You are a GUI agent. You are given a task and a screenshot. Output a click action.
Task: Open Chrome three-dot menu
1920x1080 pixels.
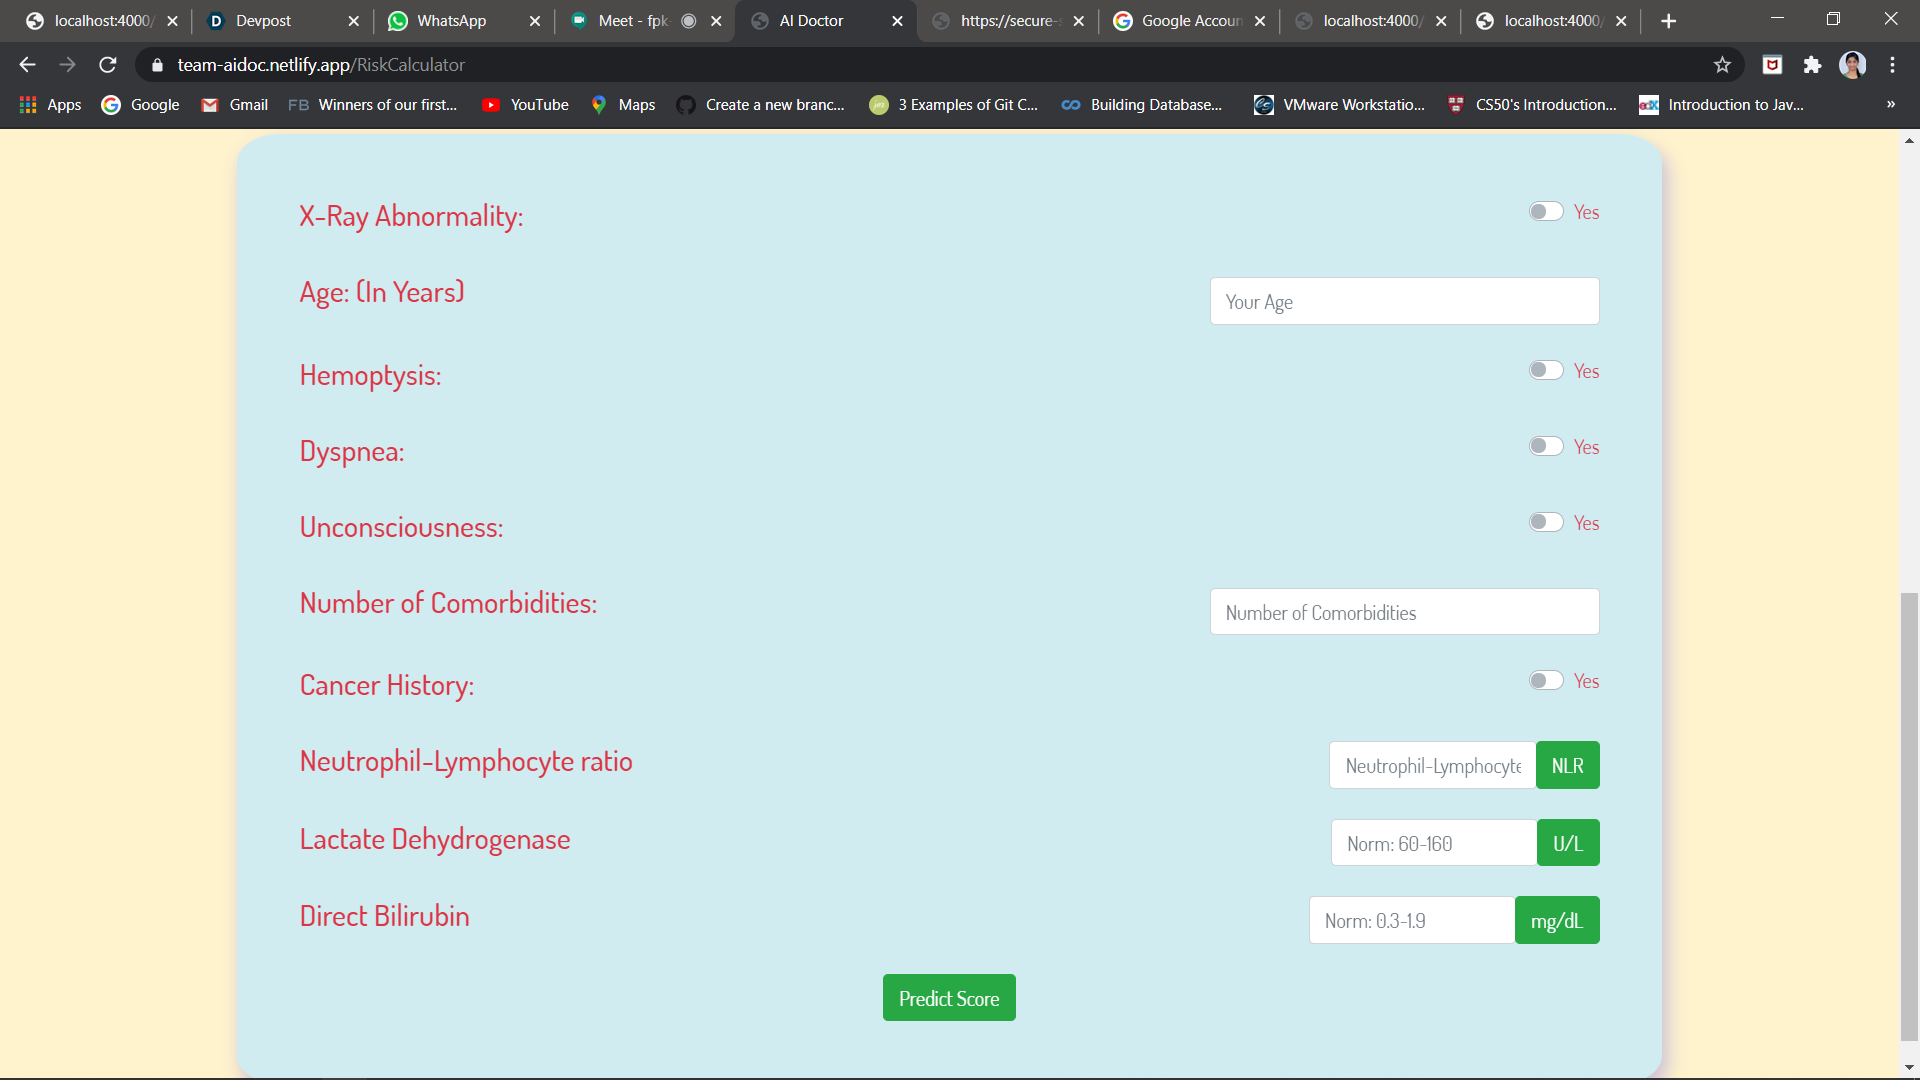pos(1892,65)
